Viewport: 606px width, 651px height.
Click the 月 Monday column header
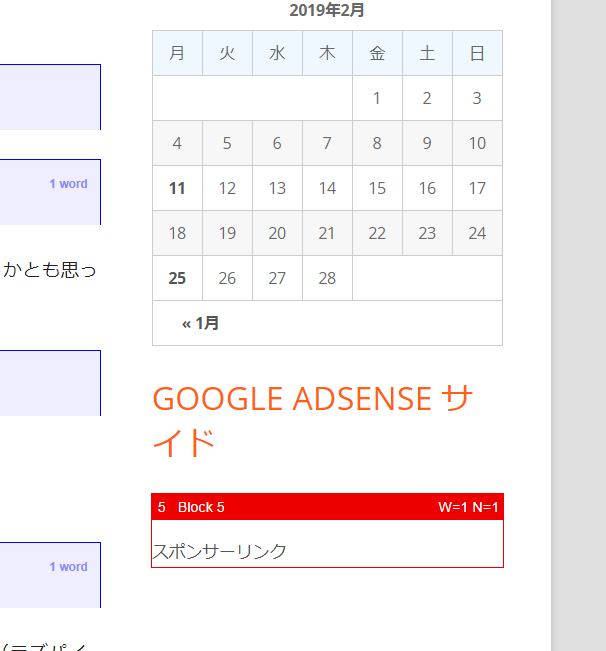pos(177,53)
